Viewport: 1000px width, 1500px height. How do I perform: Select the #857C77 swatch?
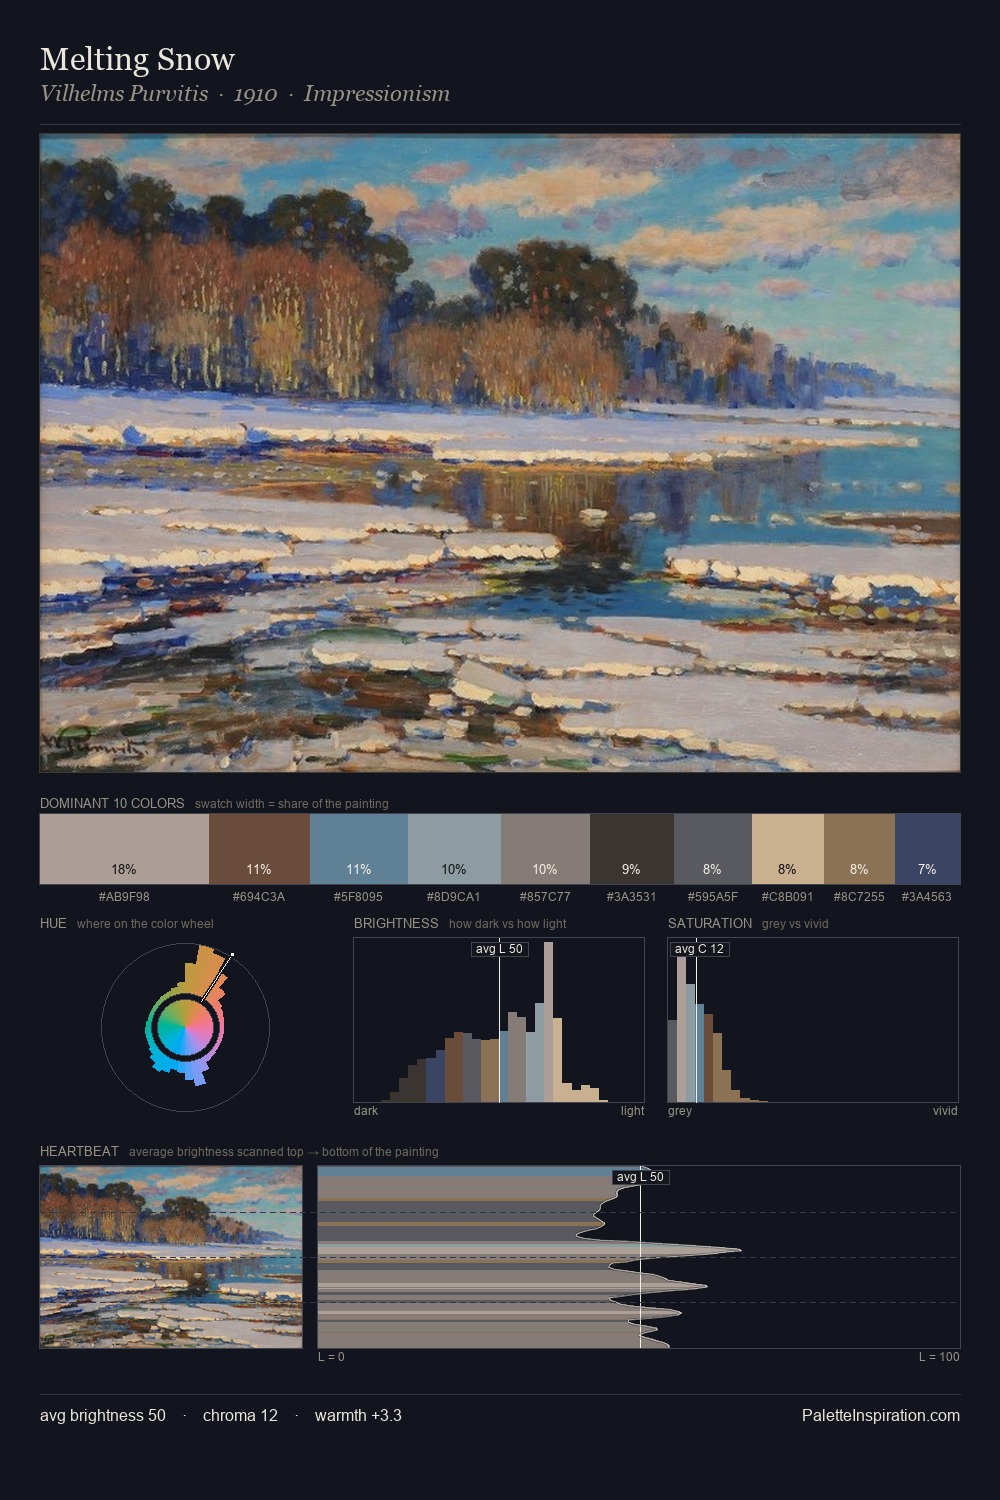point(545,849)
